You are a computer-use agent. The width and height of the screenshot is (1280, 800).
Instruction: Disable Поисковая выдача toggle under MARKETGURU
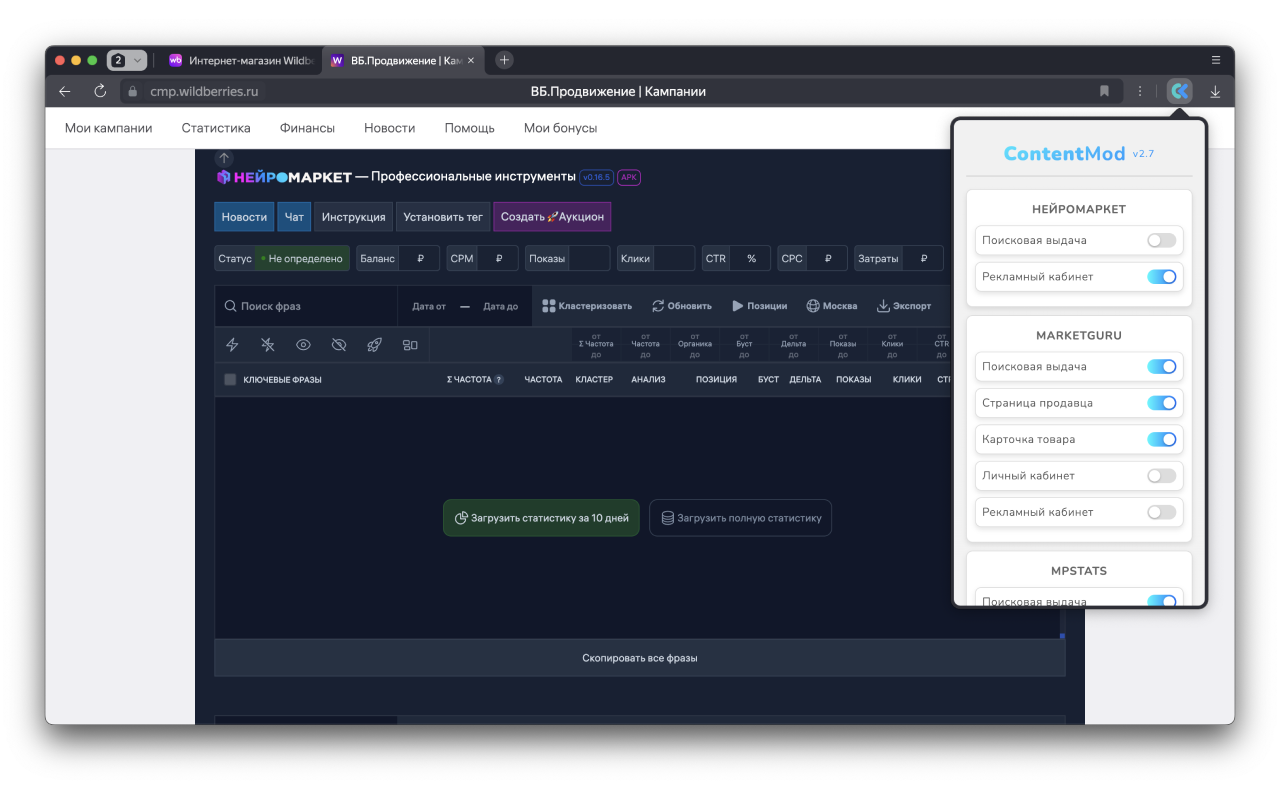coord(1161,367)
